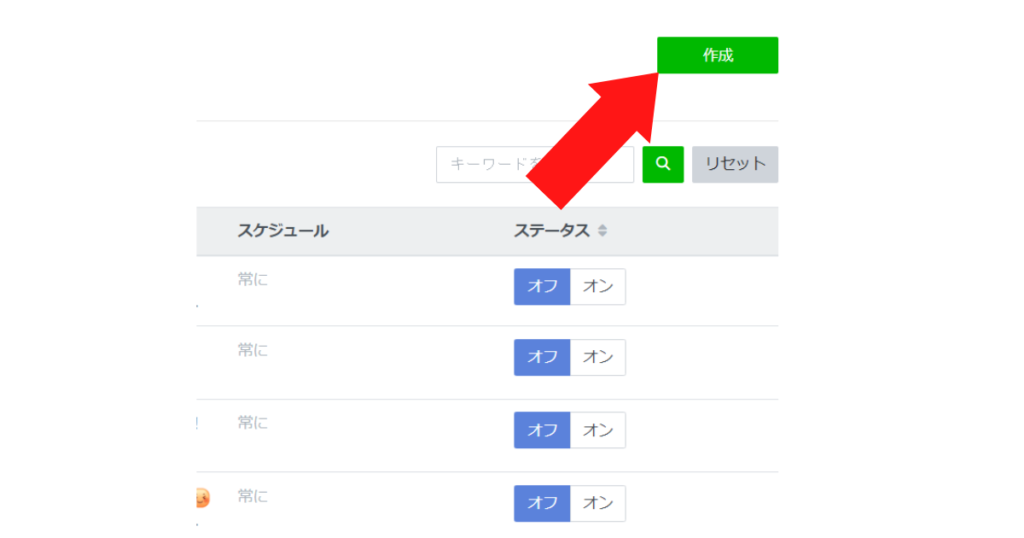Click 常に schedule in fourth row
1024x538 pixels.
(253, 496)
